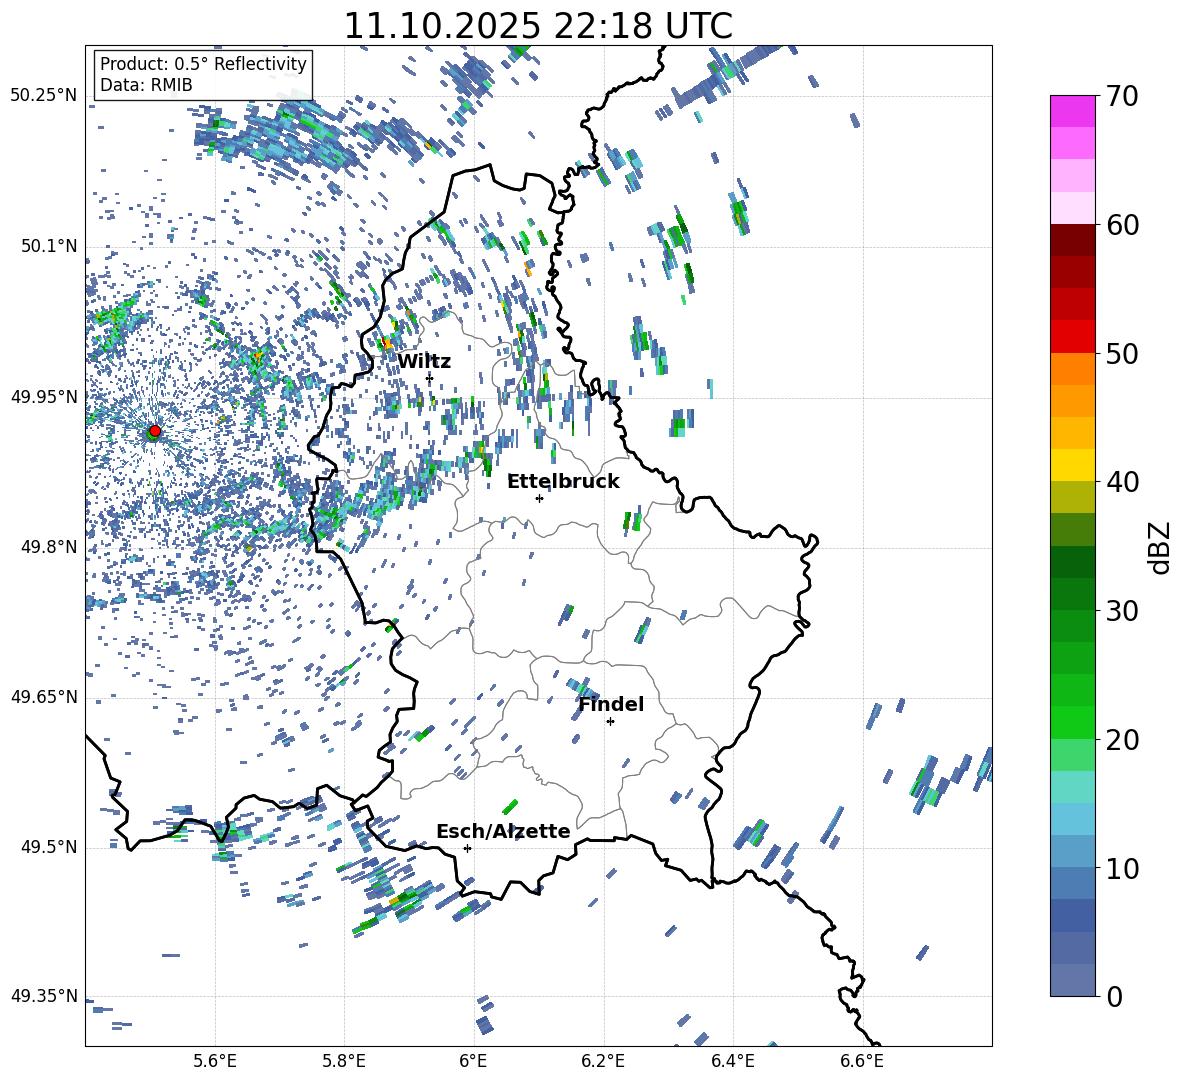Click the 49.8°N latitude label

pos(48,547)
